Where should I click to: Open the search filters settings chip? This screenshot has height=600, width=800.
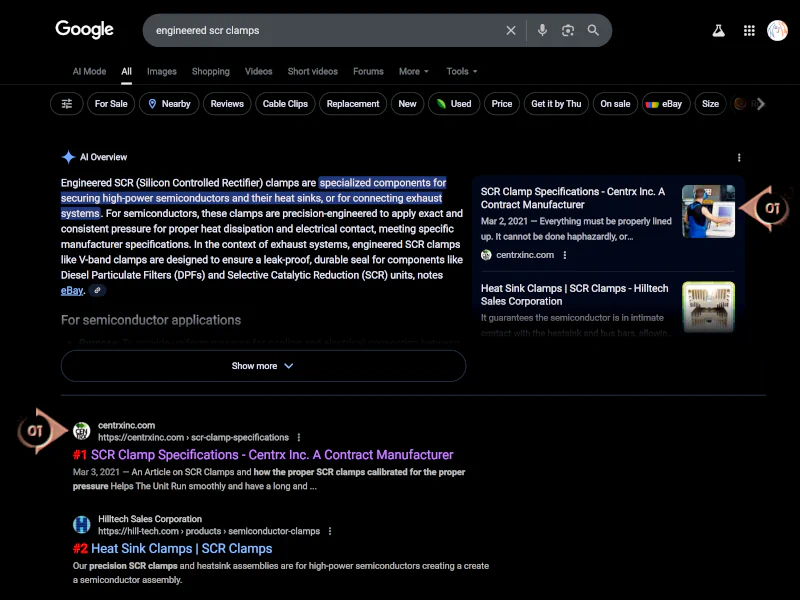[x=67, y=104]
